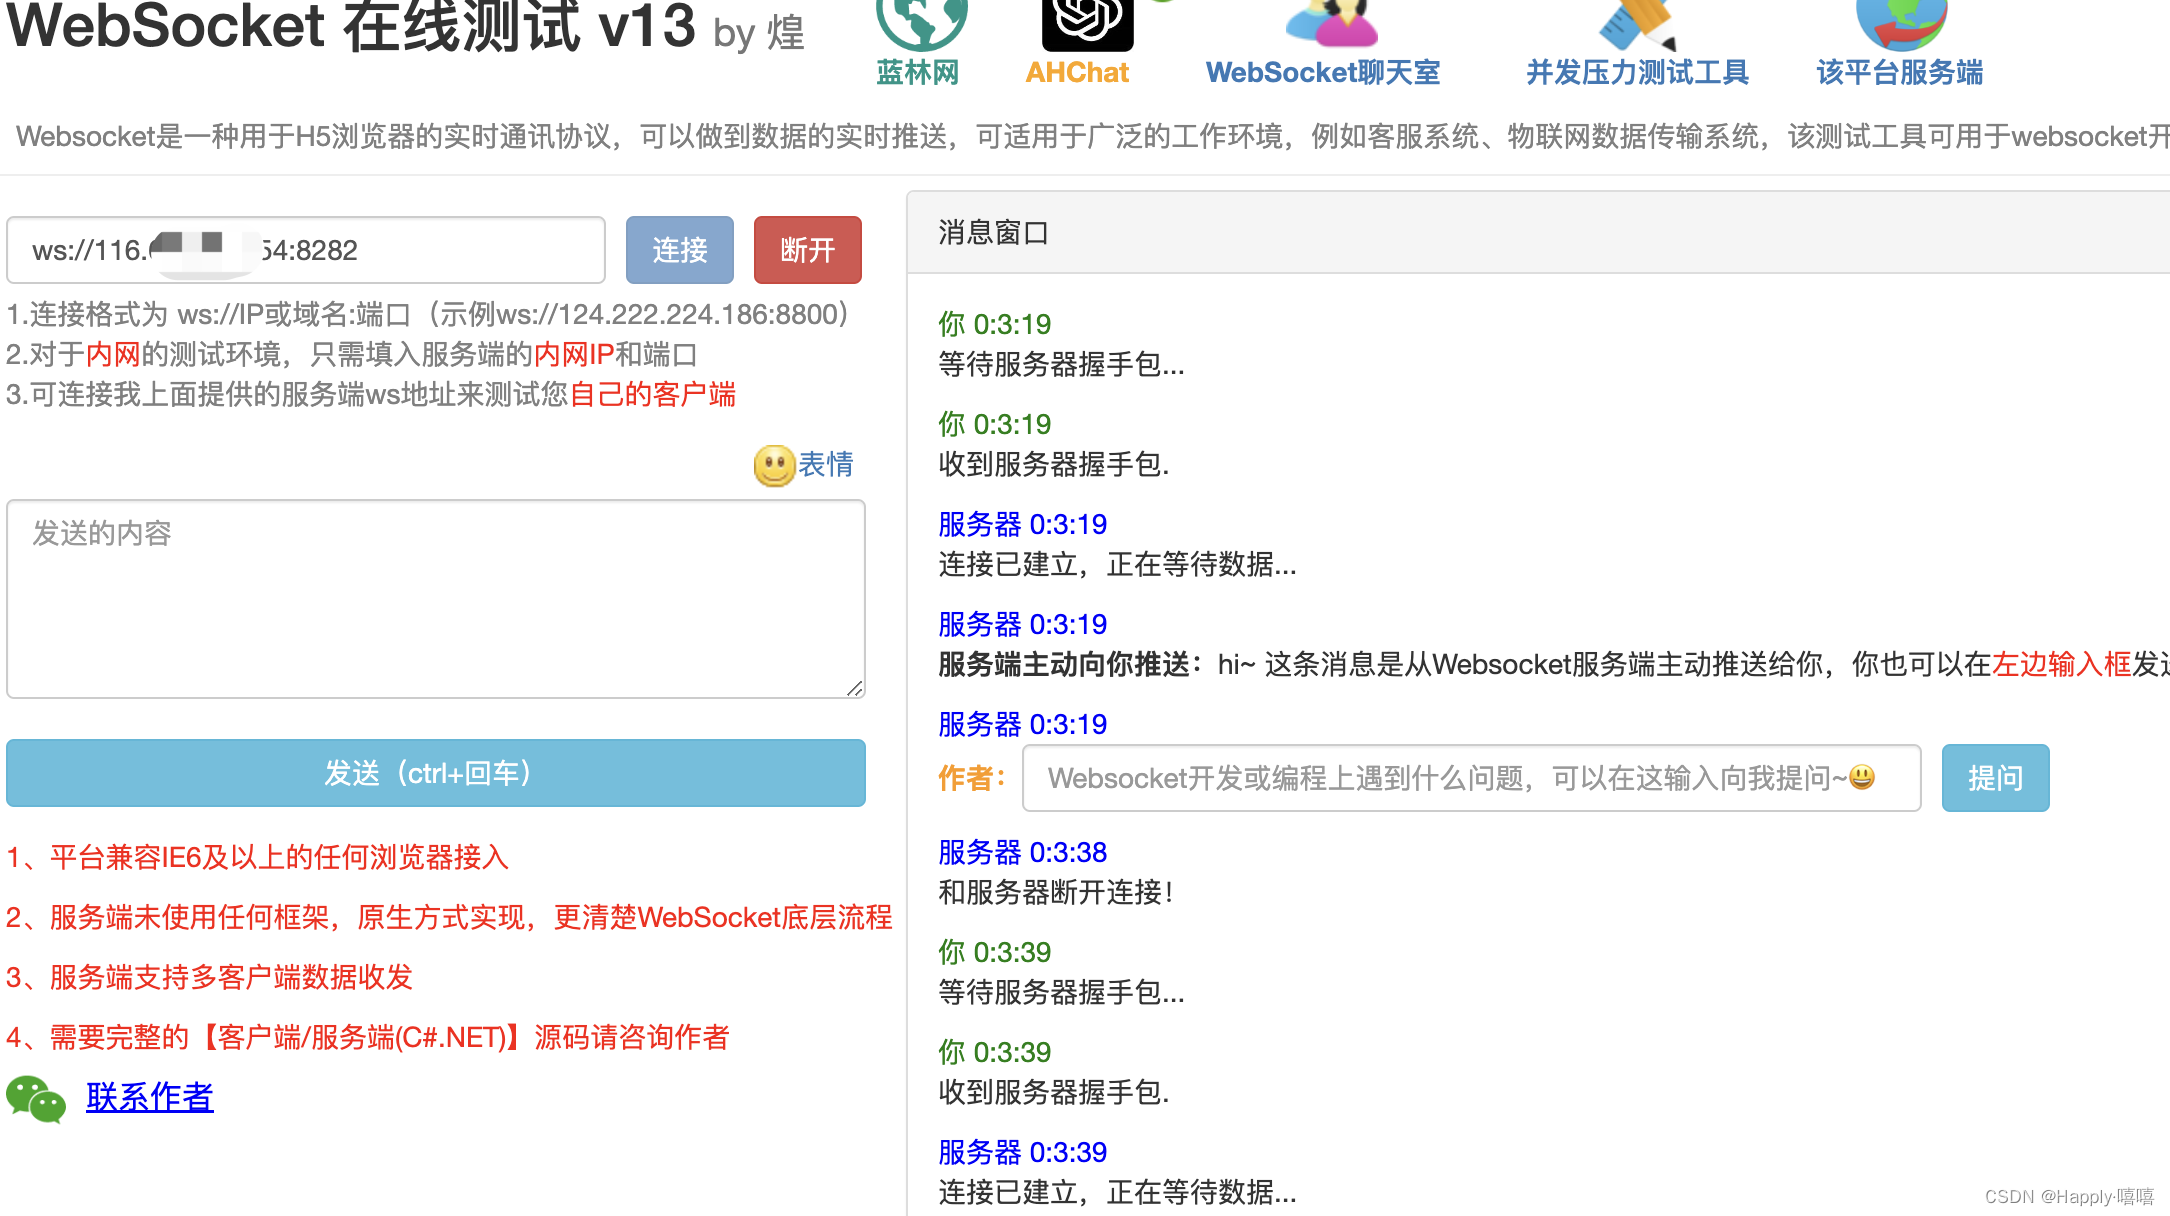This screenshot has width=2170, height=1216.
Task: Click the timestamp 你 0:3:39 above 收到服务器握手包
Action: [x=994, y=1052]
